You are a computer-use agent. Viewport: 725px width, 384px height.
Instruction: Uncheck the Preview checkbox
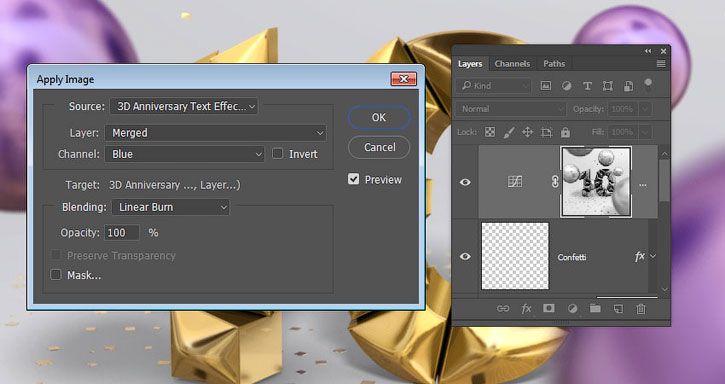[353, 179]
